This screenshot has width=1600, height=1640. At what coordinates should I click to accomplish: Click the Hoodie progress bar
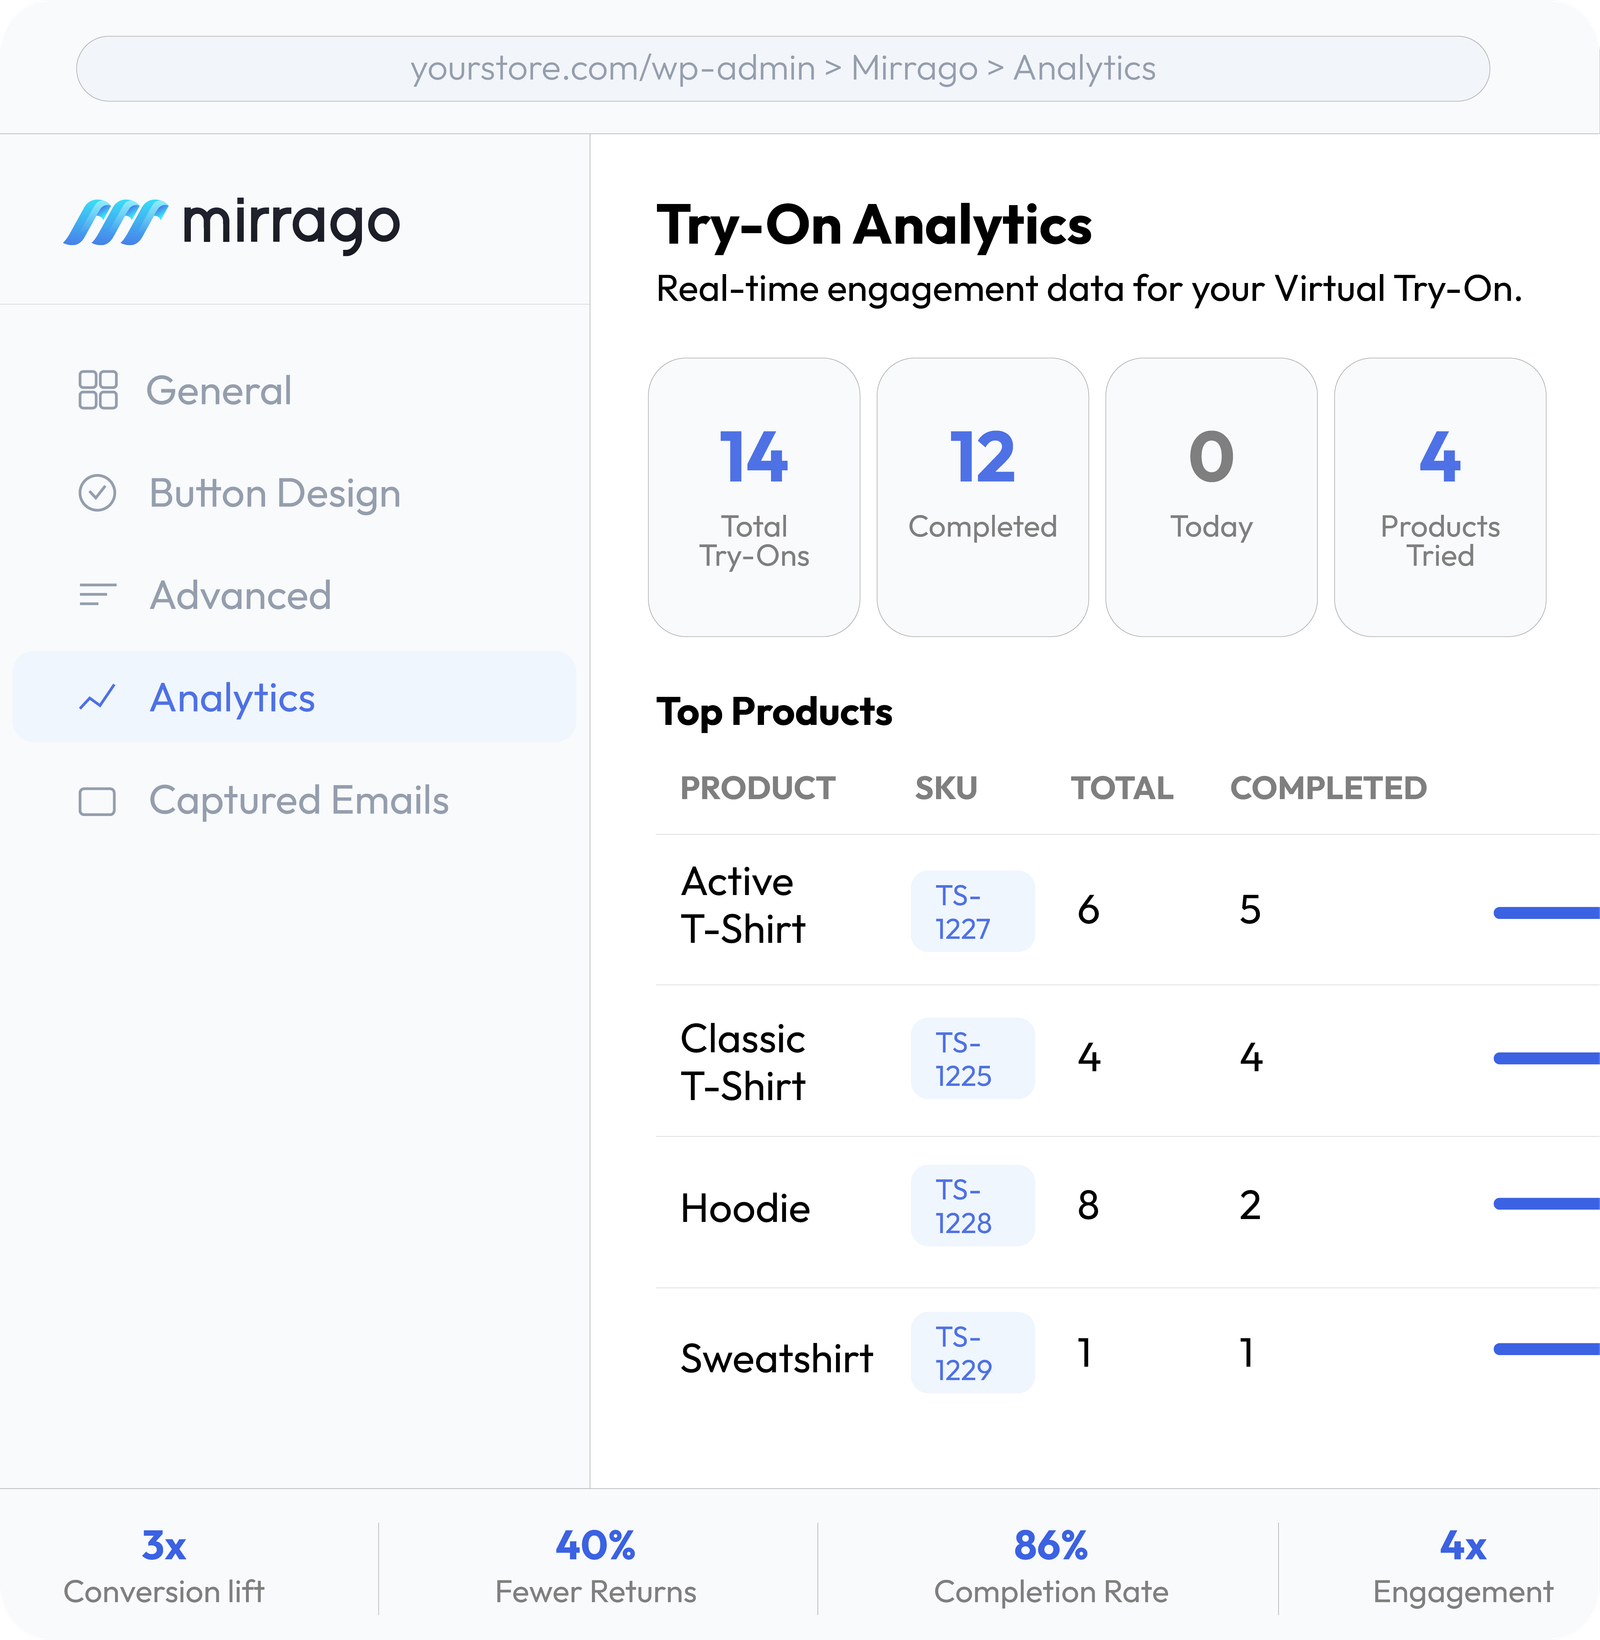[1547, 1204]
